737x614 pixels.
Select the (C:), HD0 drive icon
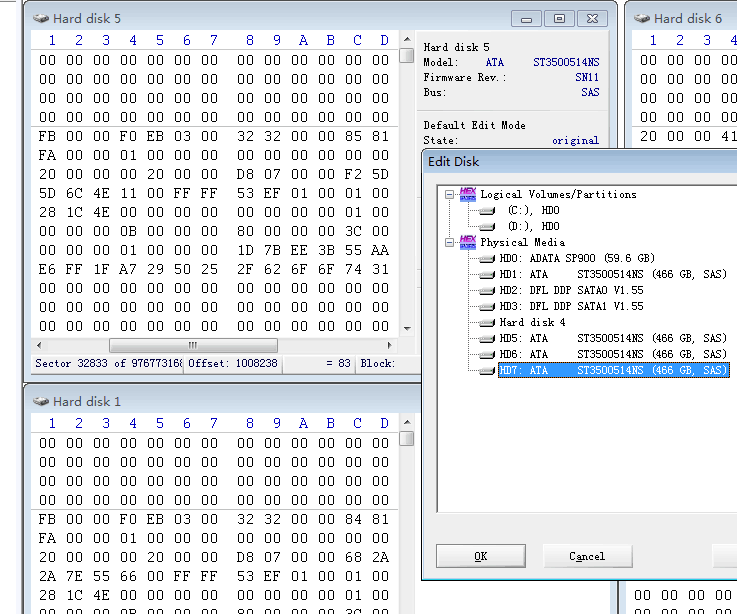(x=486, y=211)
